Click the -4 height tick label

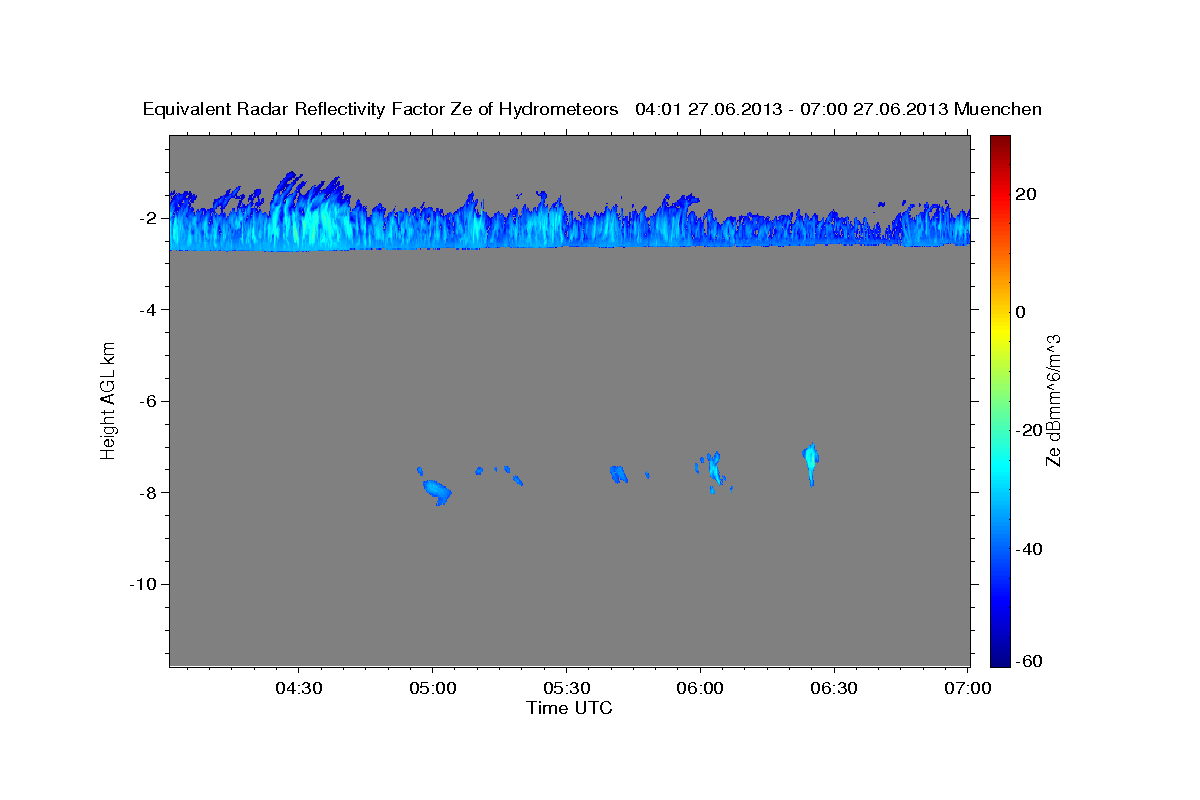pos(148,310)
